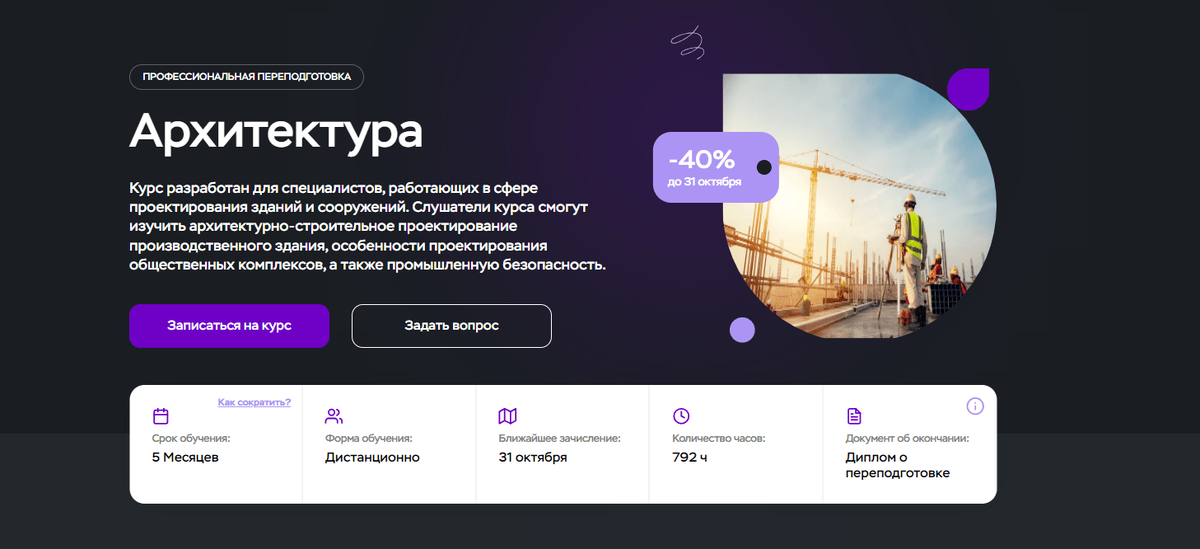Click the 5 Месяцев value
The height and width of the screenshot is (549, 1200).
pos(185,457)
